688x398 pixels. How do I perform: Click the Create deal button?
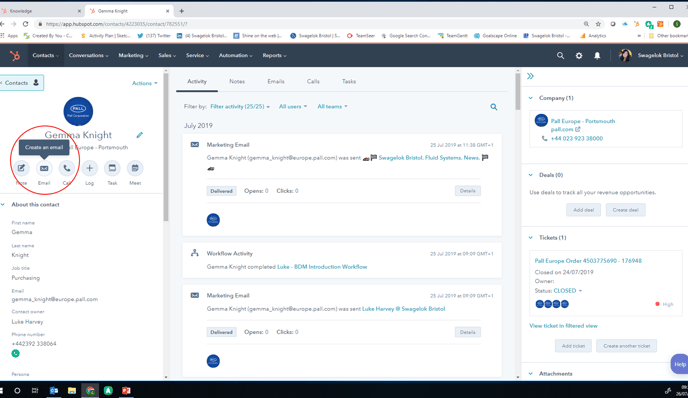626,210
